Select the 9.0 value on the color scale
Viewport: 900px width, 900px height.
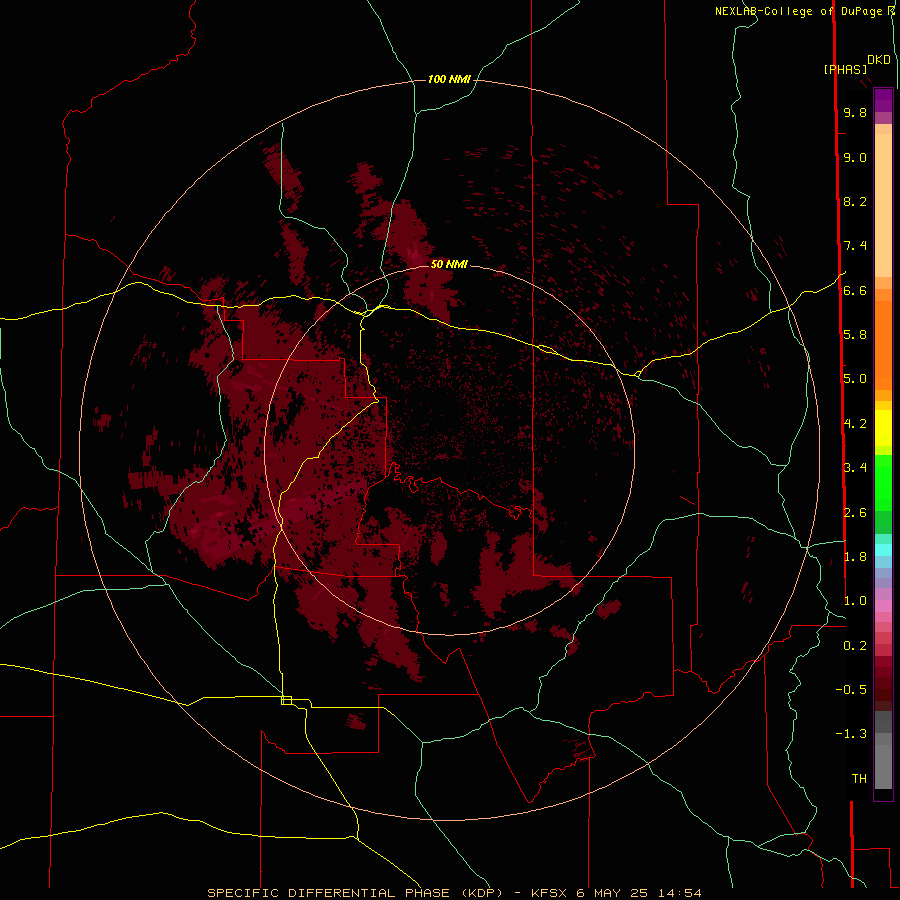click(855, 157)
